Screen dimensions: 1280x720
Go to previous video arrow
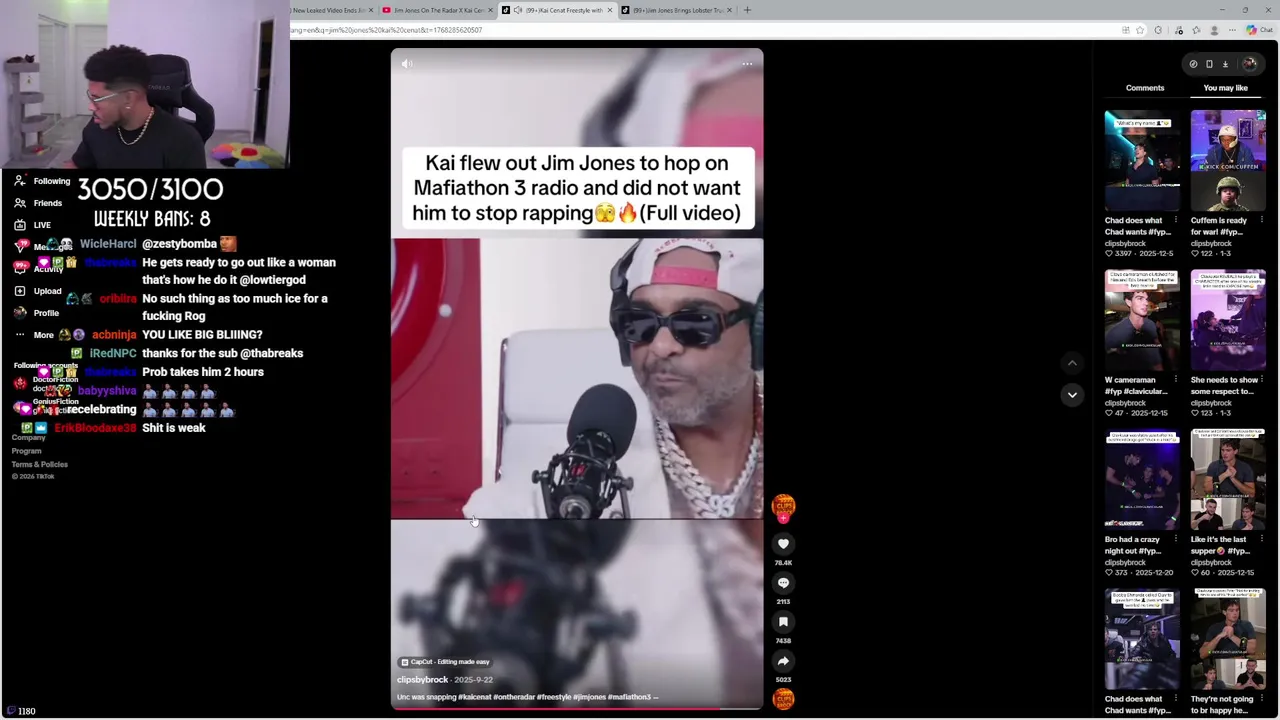coord(1072,363)
